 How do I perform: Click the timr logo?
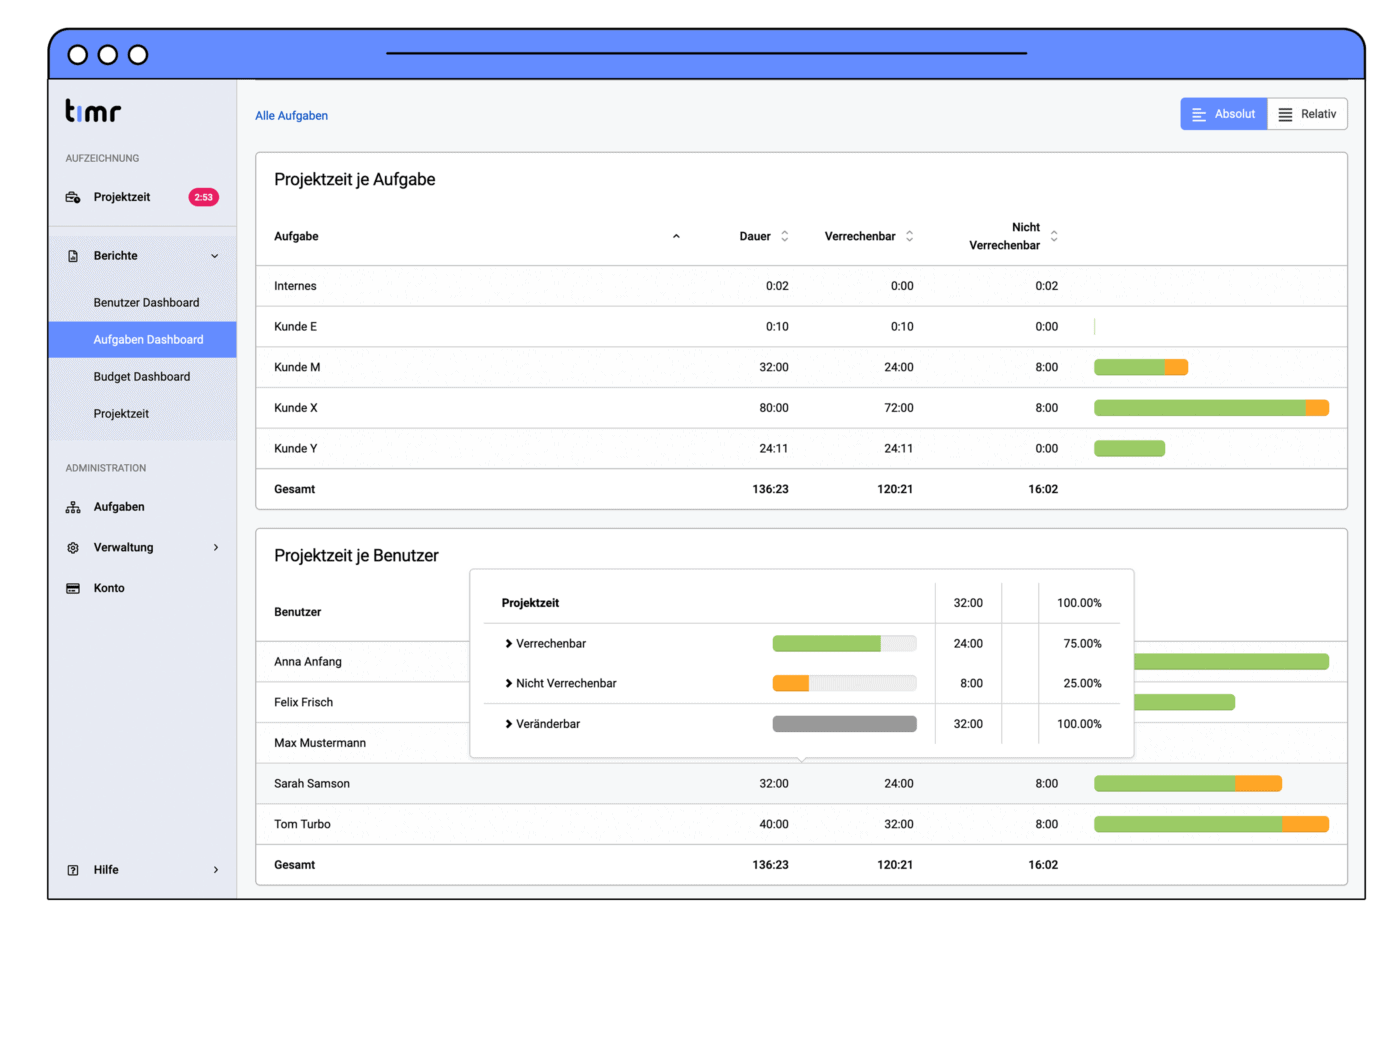(x=93, y=111)
